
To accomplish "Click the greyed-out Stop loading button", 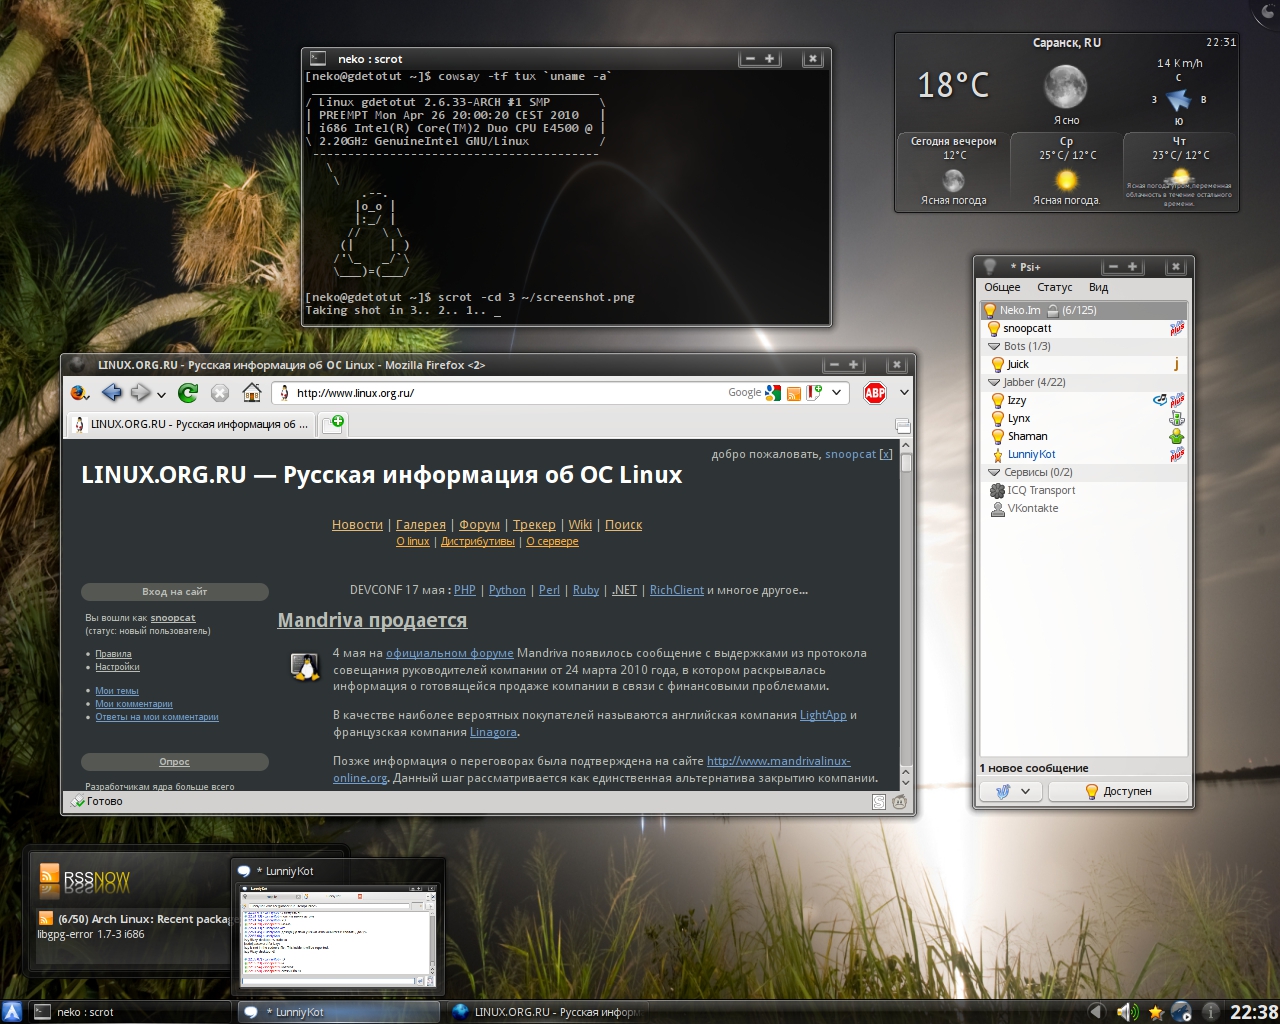I will tap(220, 393).
